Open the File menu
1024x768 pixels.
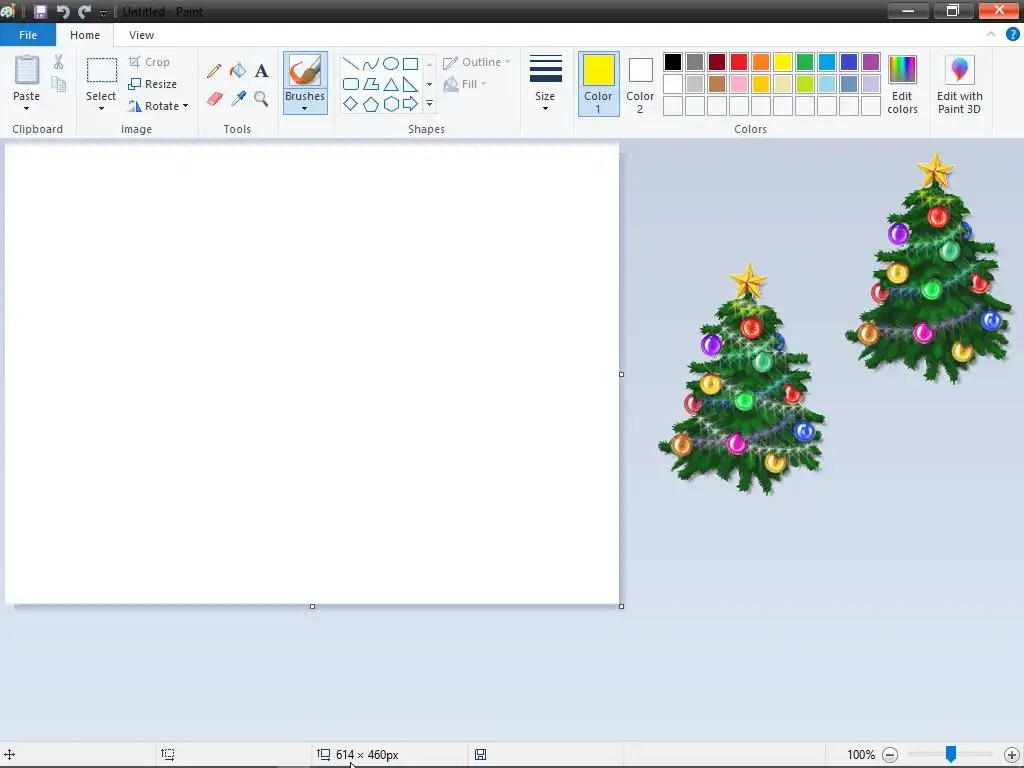(x=28, y=35)
